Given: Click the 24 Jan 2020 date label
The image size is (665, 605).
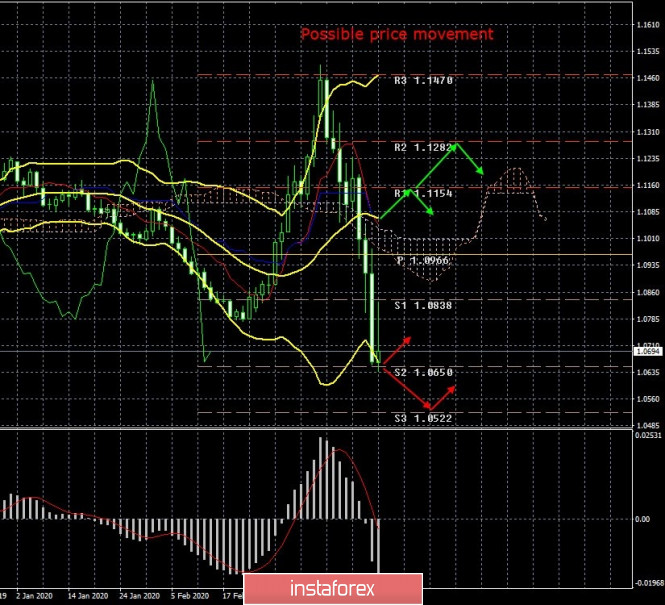Looking at the screenshot, I should tap(139, 596).
